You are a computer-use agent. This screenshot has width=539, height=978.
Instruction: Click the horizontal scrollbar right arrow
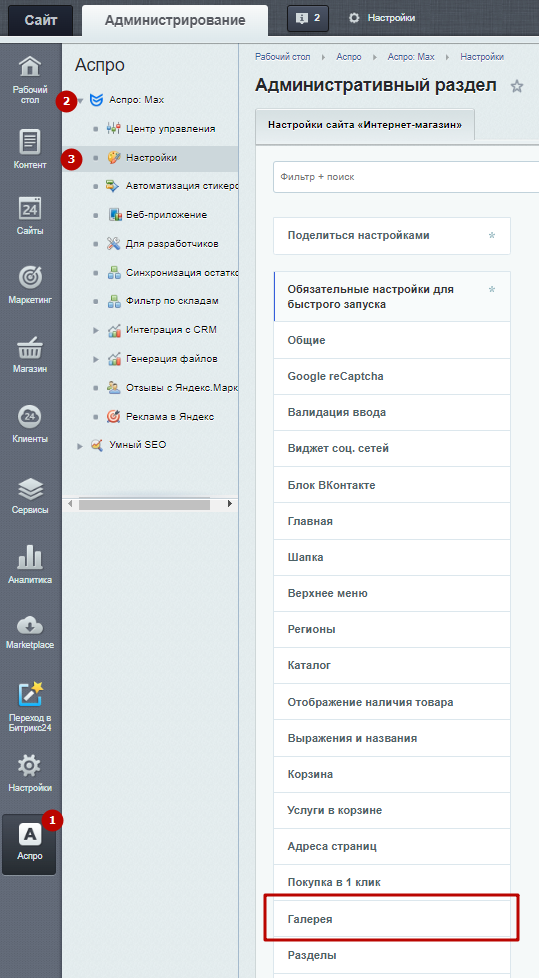pos(230,503)
